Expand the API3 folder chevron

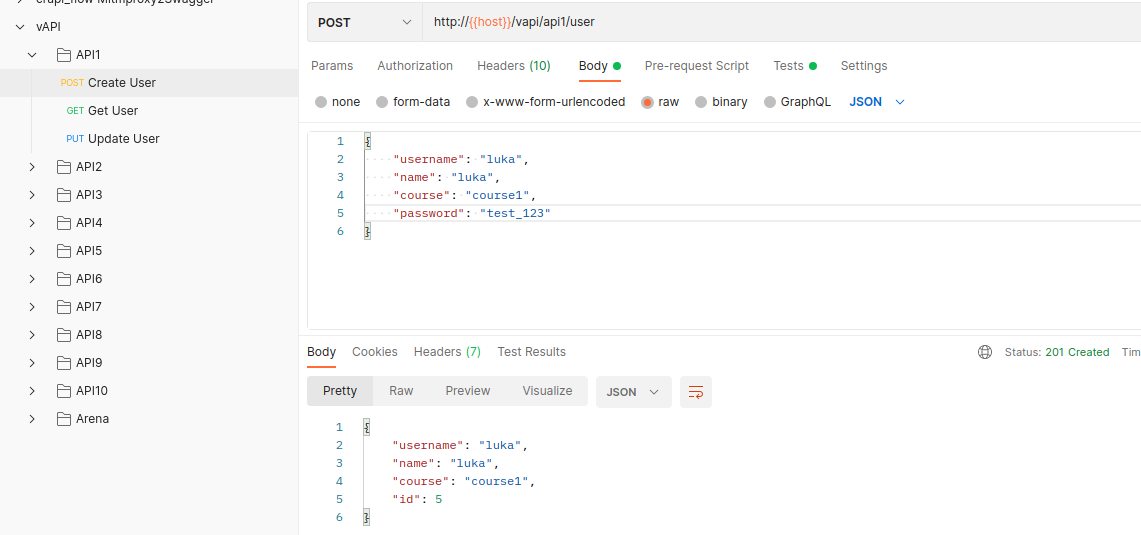click(32, 195)
